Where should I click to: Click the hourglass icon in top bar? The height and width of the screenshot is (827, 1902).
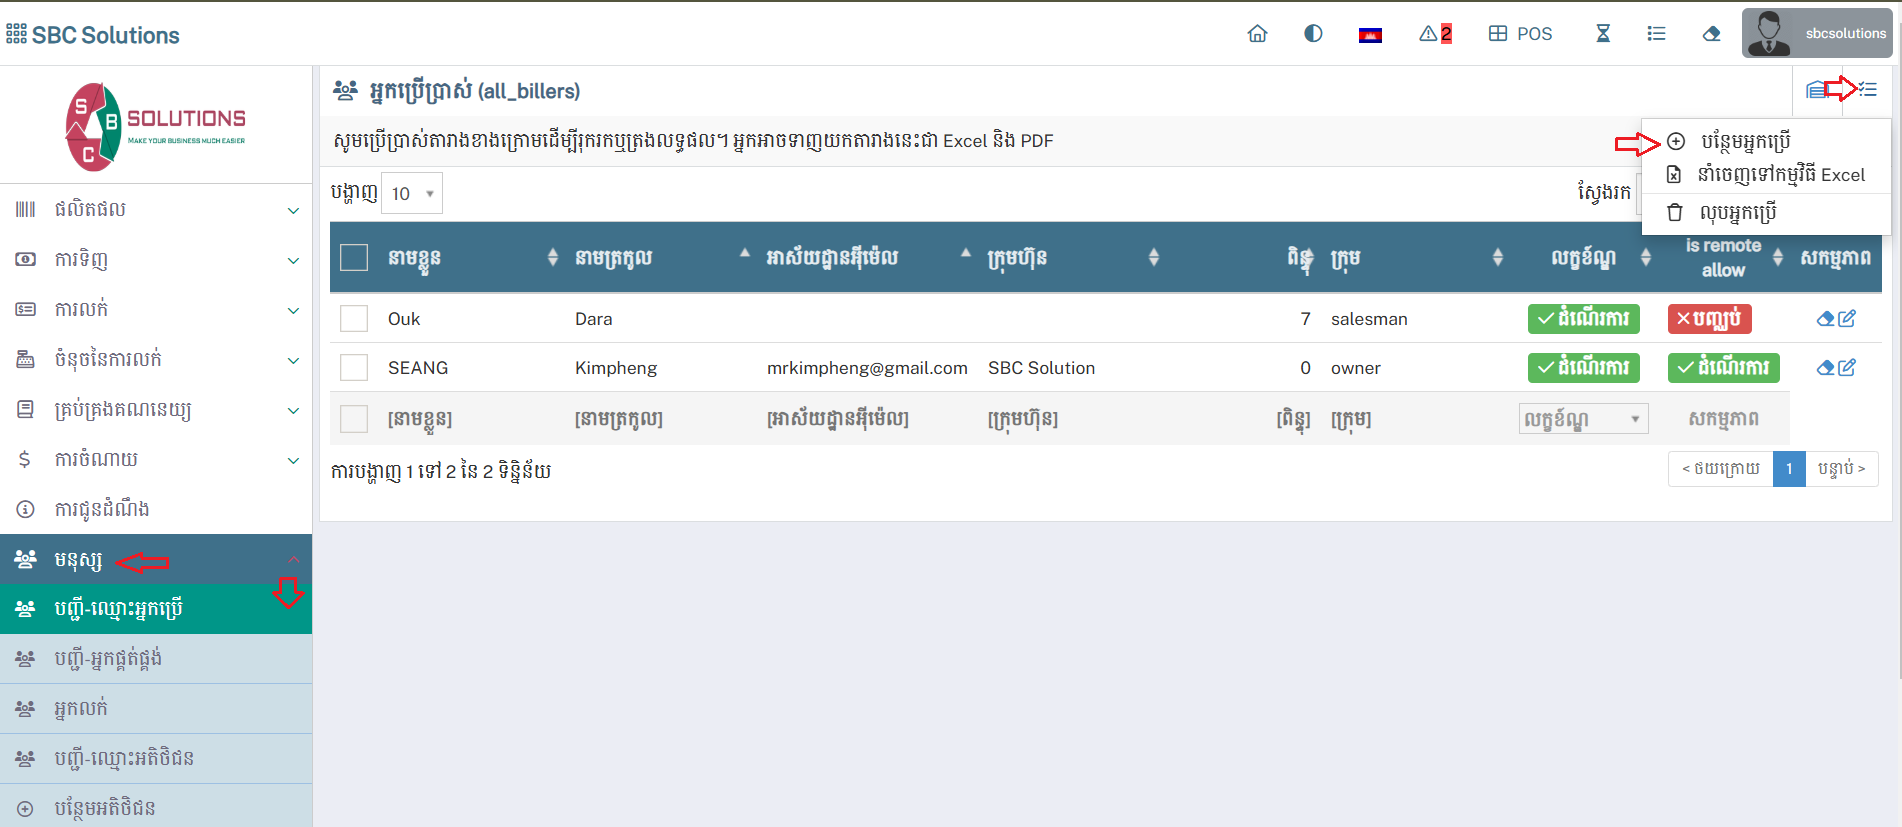pos(1603,34)
